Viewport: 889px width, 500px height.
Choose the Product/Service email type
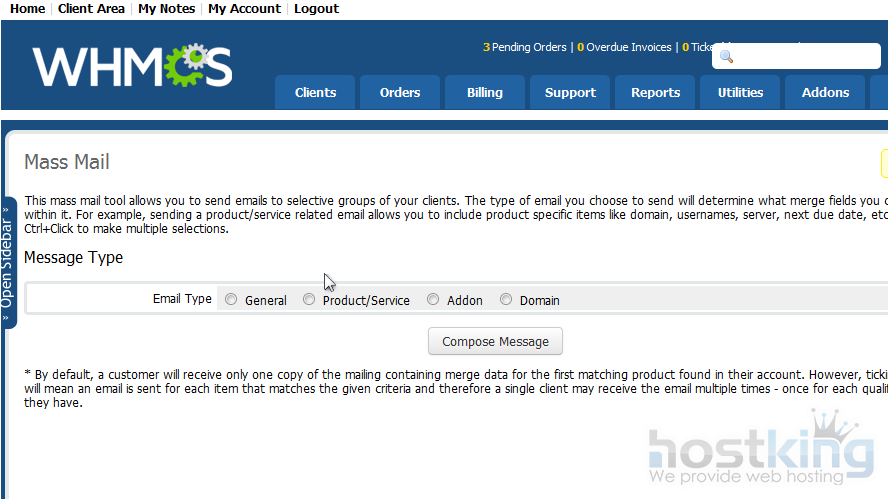click(x=309, y=299)
